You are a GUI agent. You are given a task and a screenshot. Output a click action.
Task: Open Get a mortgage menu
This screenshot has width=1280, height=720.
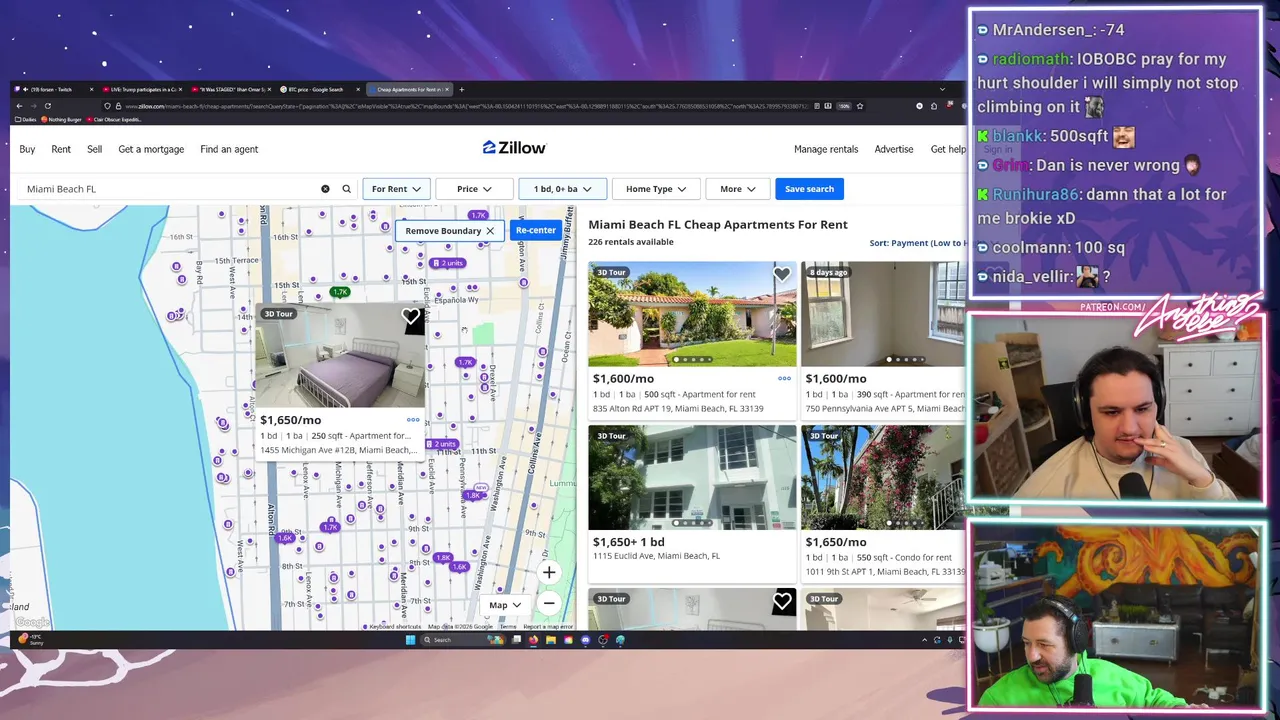tap(151, 149)
